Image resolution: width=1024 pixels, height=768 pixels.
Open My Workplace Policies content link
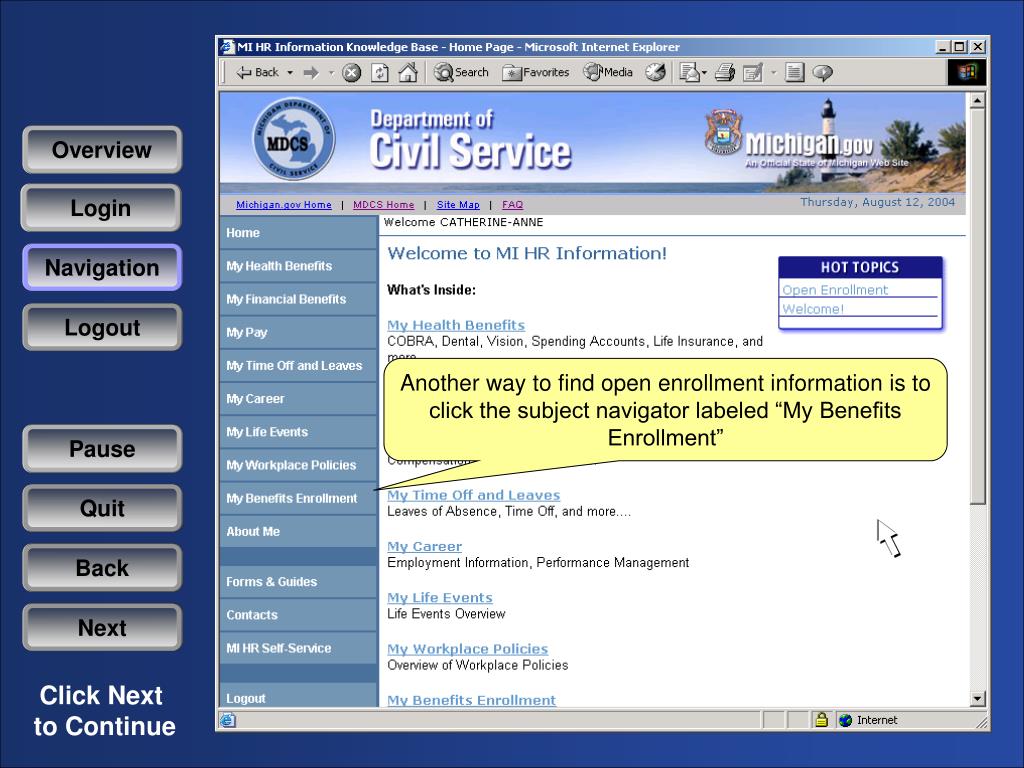[468, 649]
